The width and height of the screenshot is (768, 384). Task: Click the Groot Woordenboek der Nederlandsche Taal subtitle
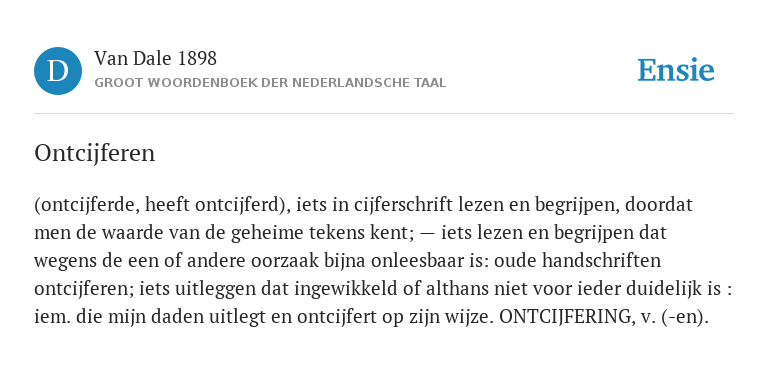click(270, 83)
